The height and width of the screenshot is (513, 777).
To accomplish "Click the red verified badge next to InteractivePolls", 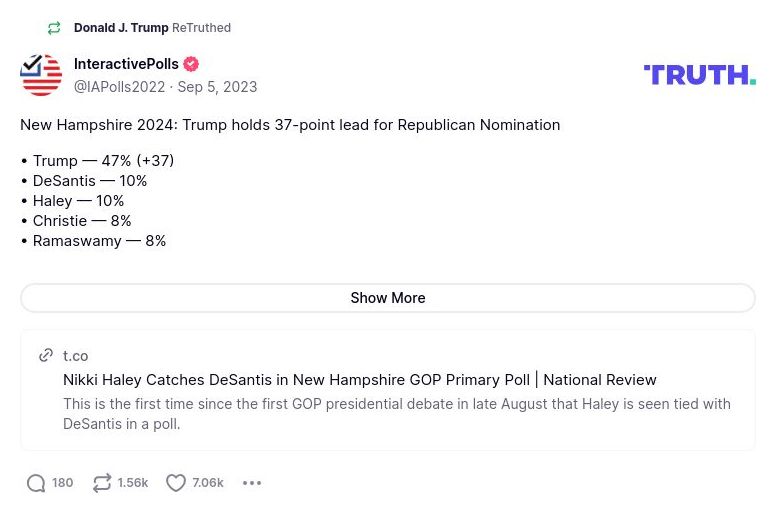I will 191,64.
